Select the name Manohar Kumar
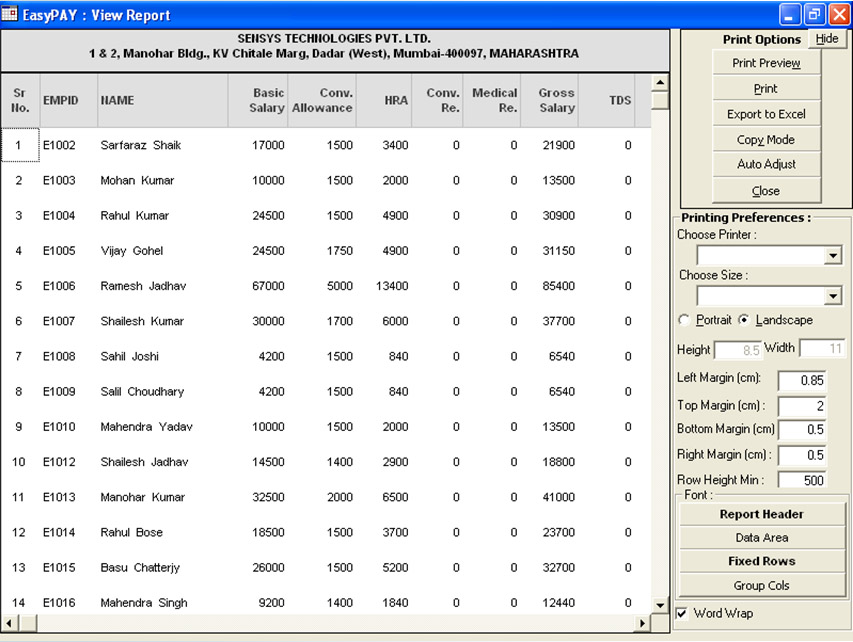This screenshot has width=853, height=642. point(143,497)
